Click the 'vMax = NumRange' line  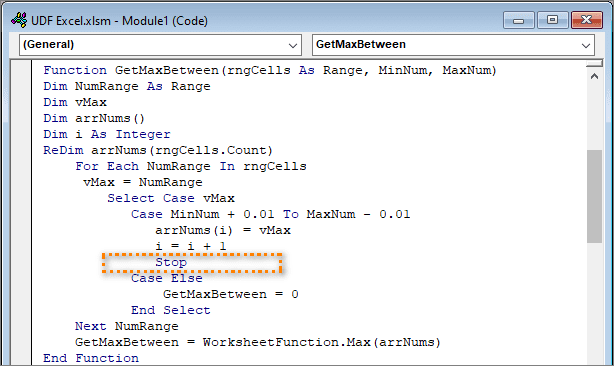(143, 182)
